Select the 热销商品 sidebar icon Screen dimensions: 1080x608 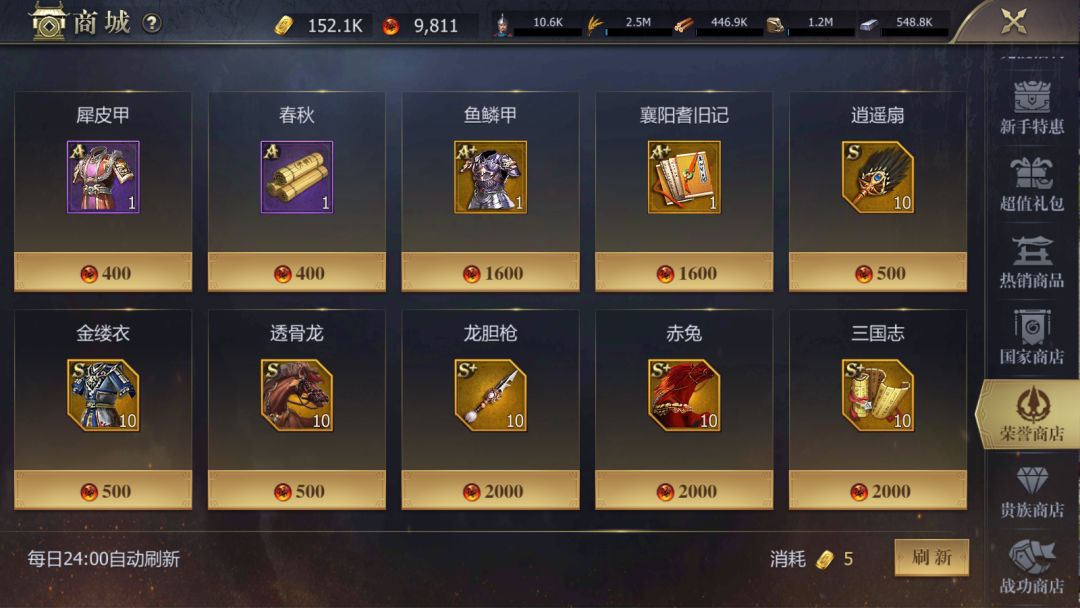[x=1031, y=262]
